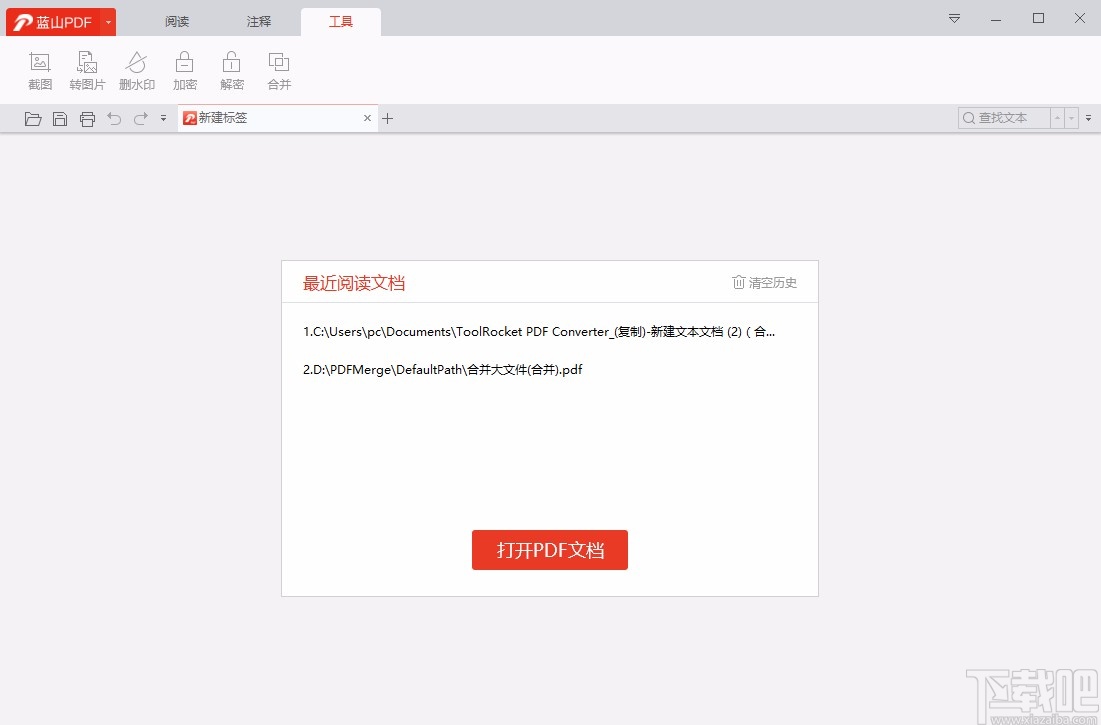Click the open file folder icon
This screenshot has width=1101, height=725.
pyautogui.click(x=32, y=118)
